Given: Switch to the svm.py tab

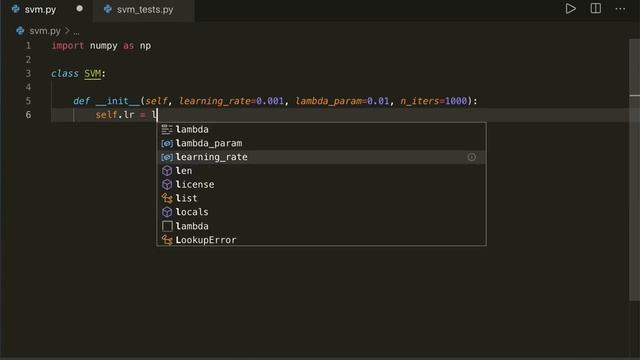Looking at the screenshot, I should coord(40,9).
